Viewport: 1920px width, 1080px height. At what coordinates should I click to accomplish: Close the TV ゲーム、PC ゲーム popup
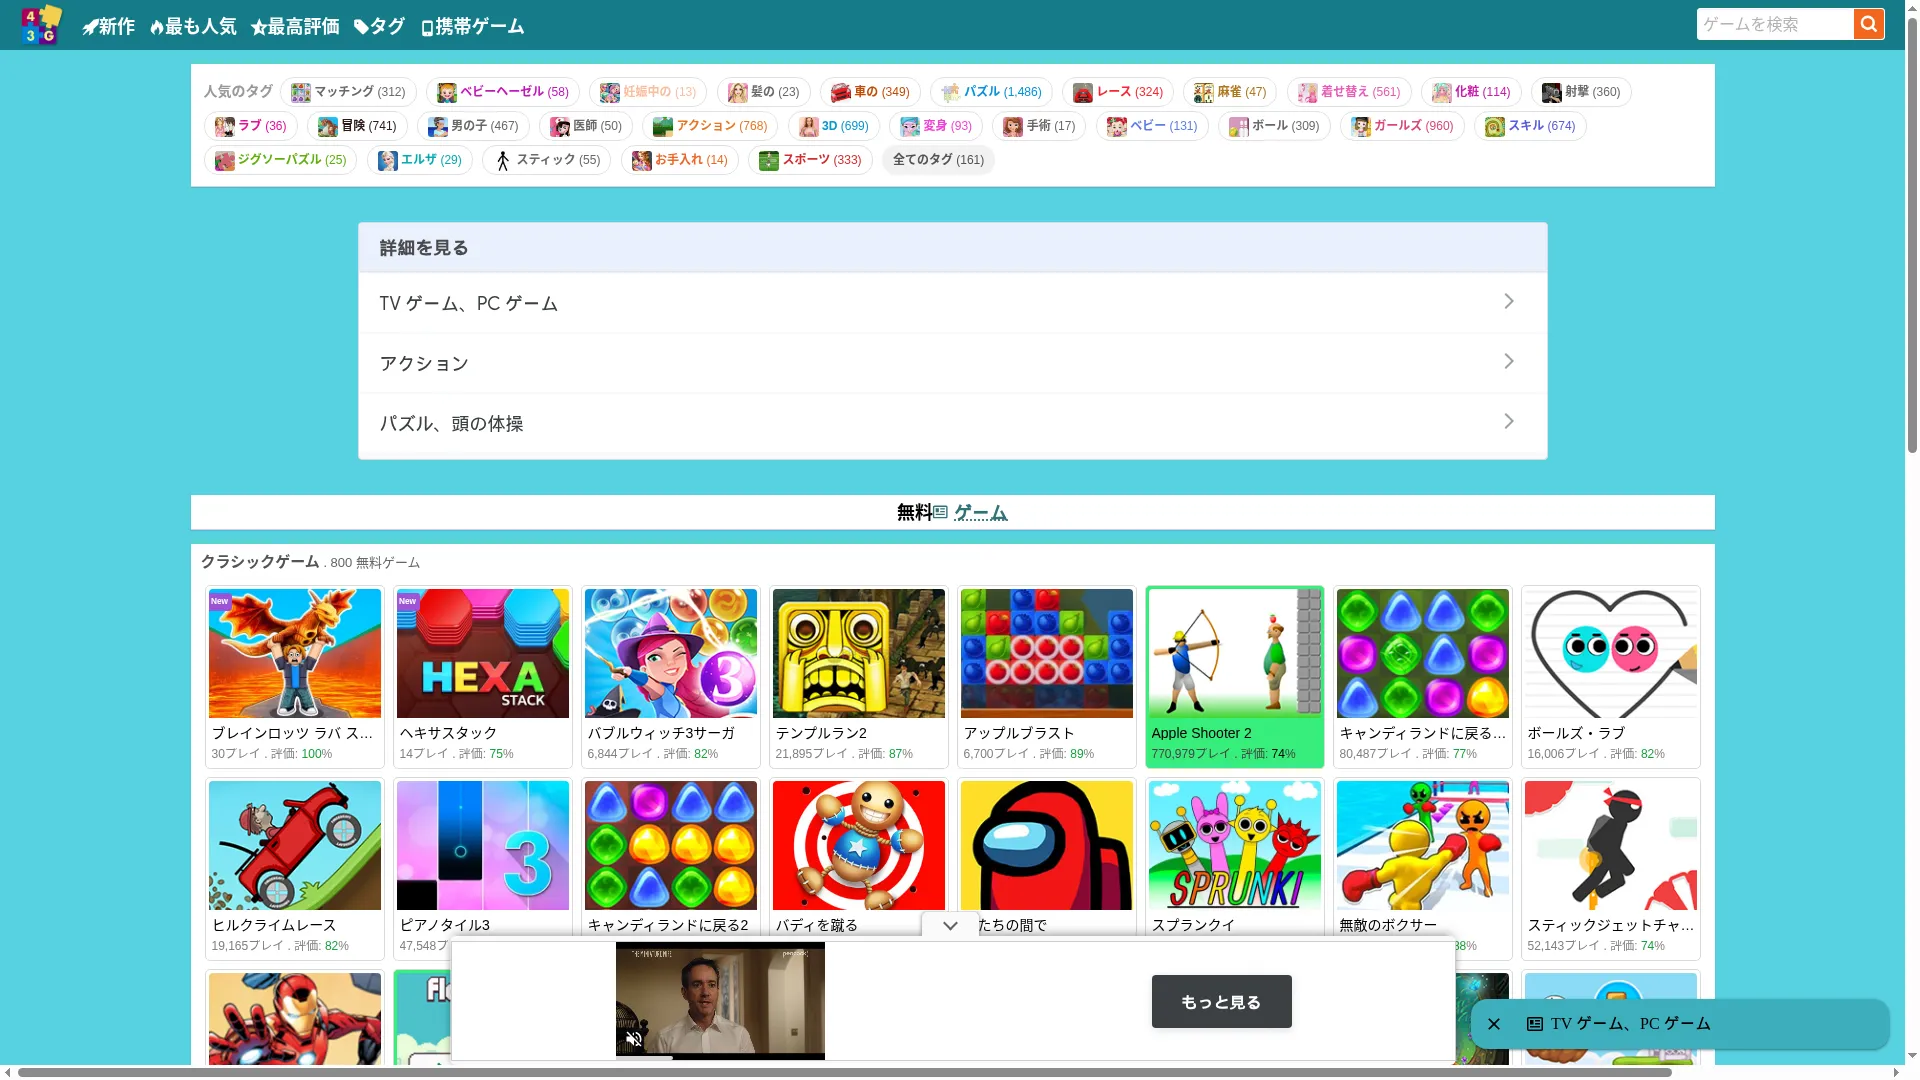(x=1493, y=1023)
